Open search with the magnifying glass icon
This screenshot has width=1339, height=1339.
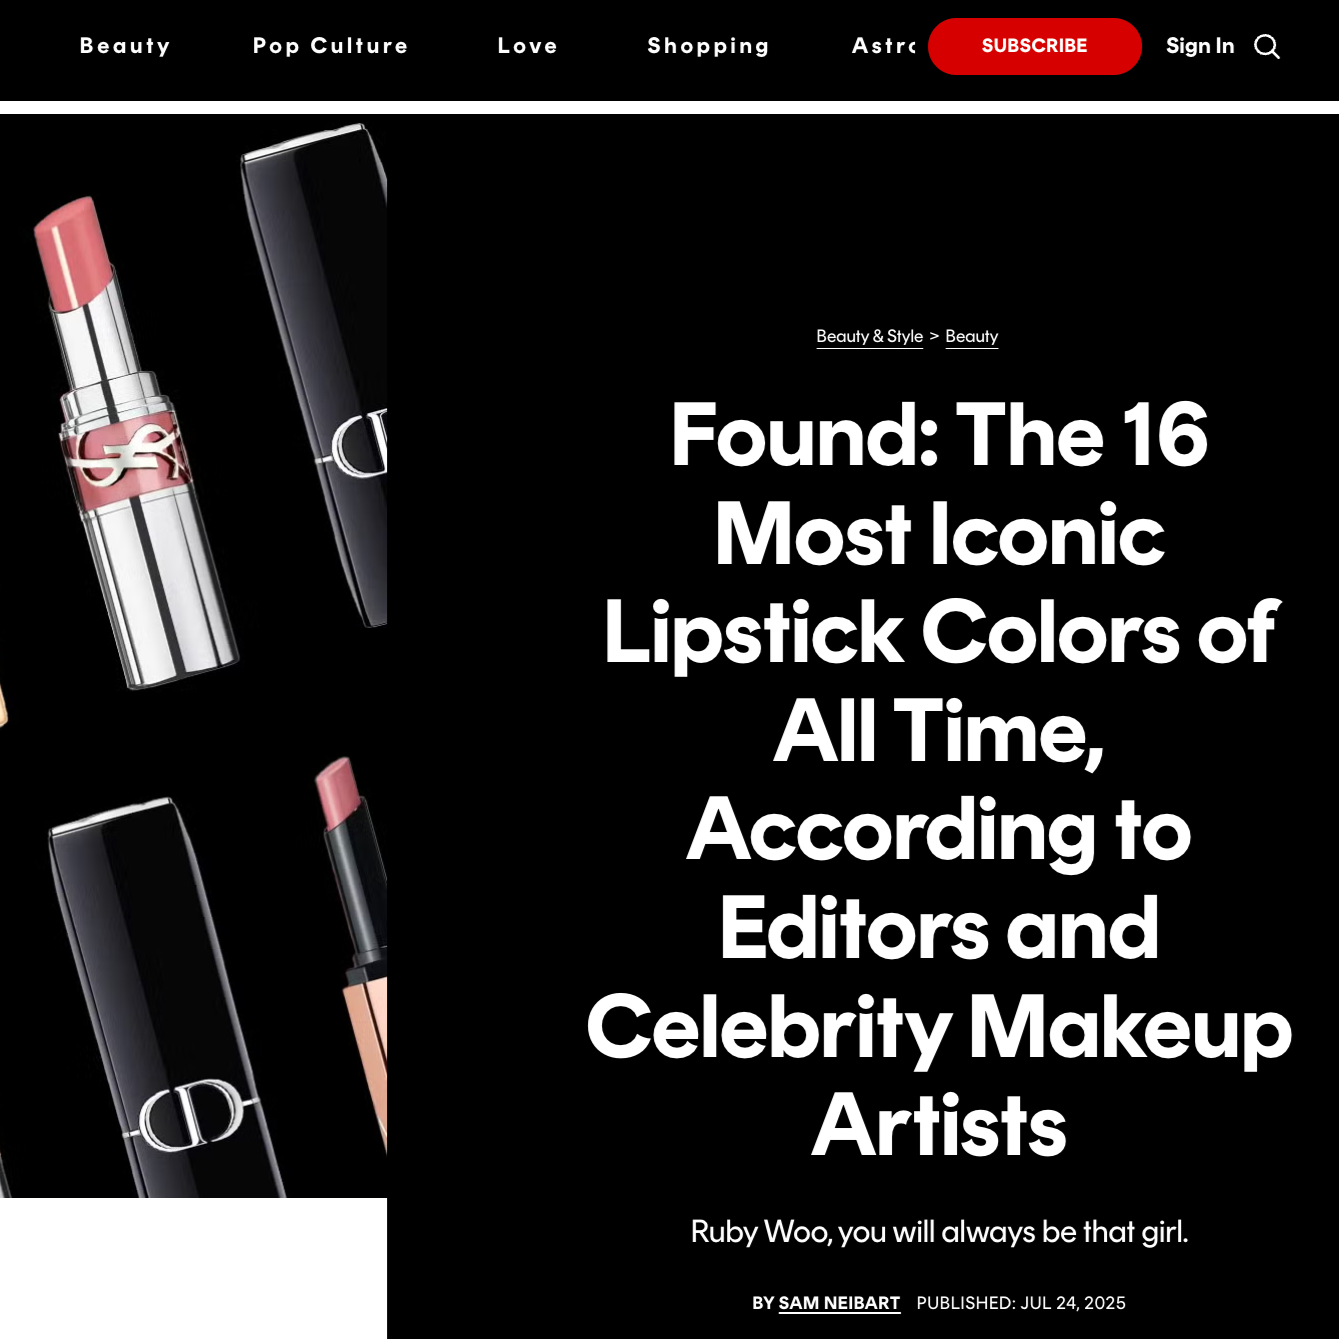pyautogui.click(x=1267, y=47)
